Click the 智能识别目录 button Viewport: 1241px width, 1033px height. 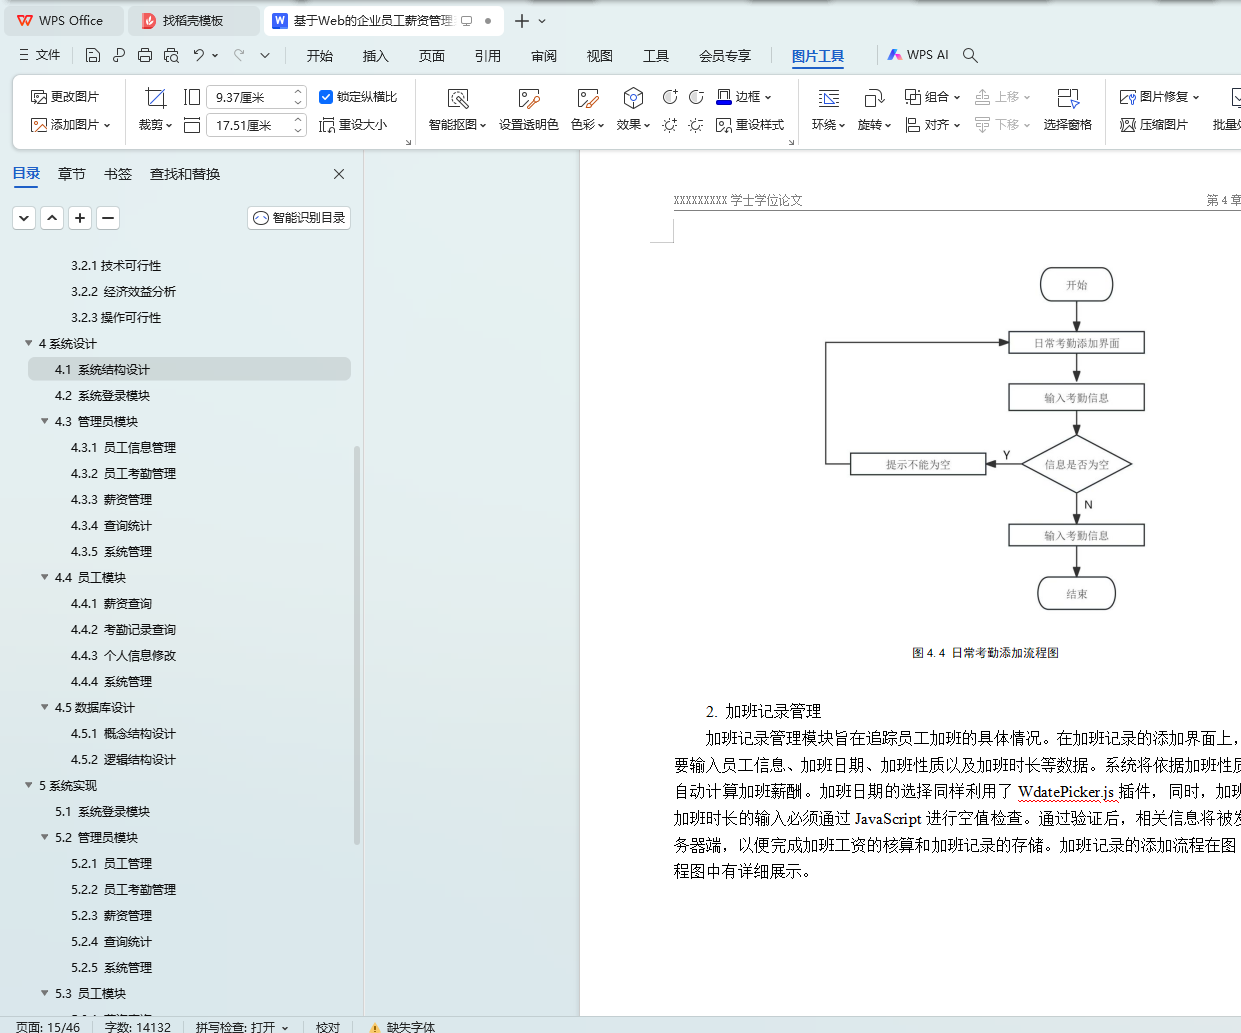[x=299, y=218]
